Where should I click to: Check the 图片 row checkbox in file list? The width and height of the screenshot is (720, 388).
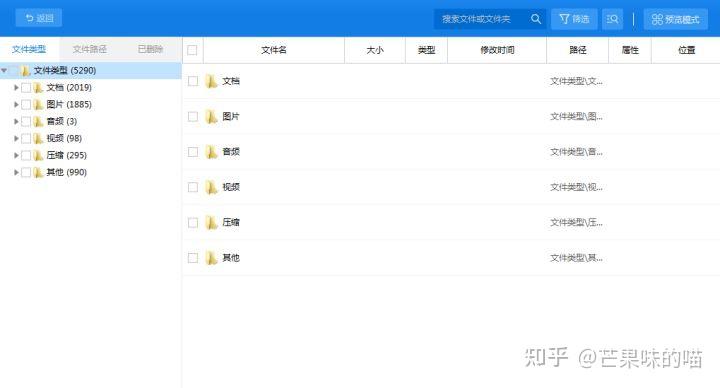point(193,117)
